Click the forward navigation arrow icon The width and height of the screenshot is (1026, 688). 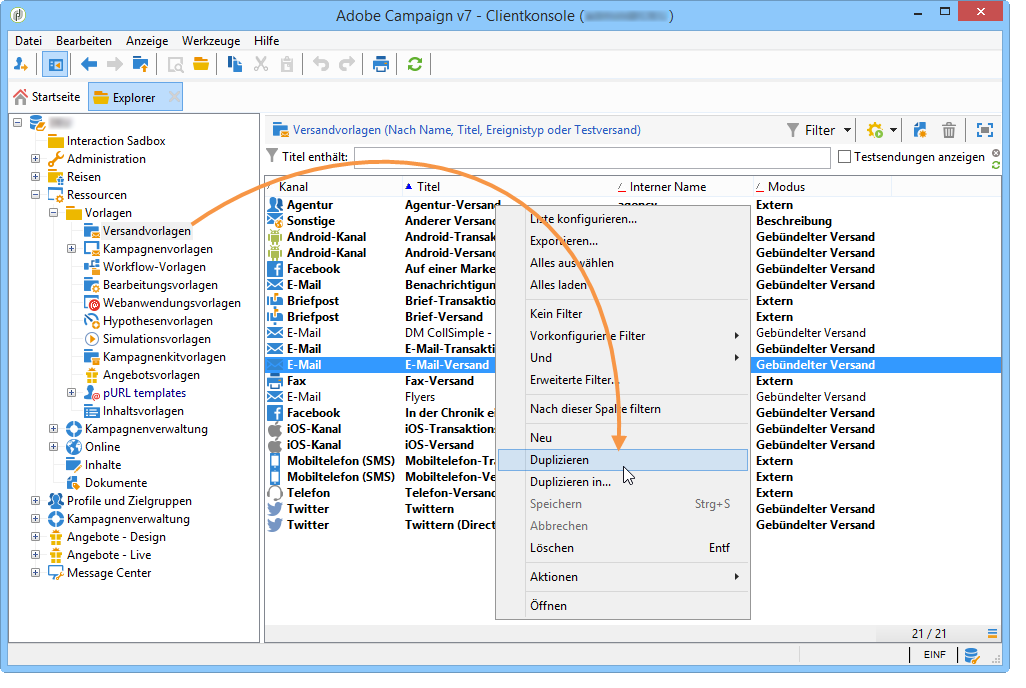point(115,65)
